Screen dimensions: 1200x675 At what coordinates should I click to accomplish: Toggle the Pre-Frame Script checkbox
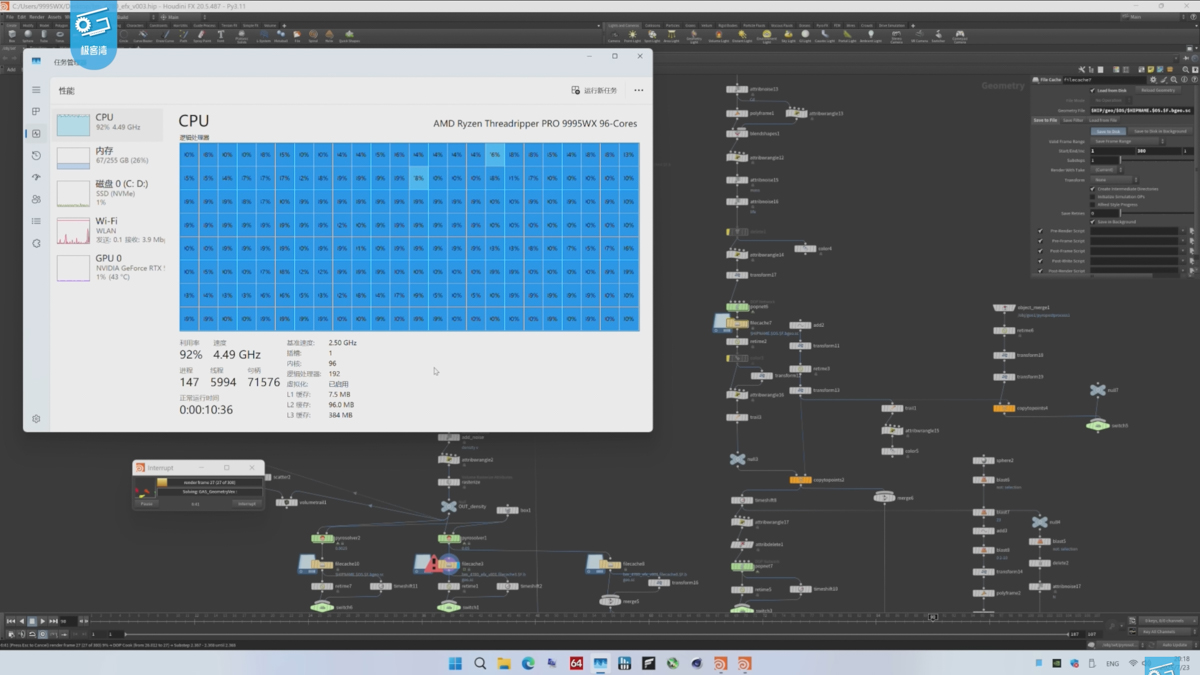pyautogui.click(x=1041, y=241)
